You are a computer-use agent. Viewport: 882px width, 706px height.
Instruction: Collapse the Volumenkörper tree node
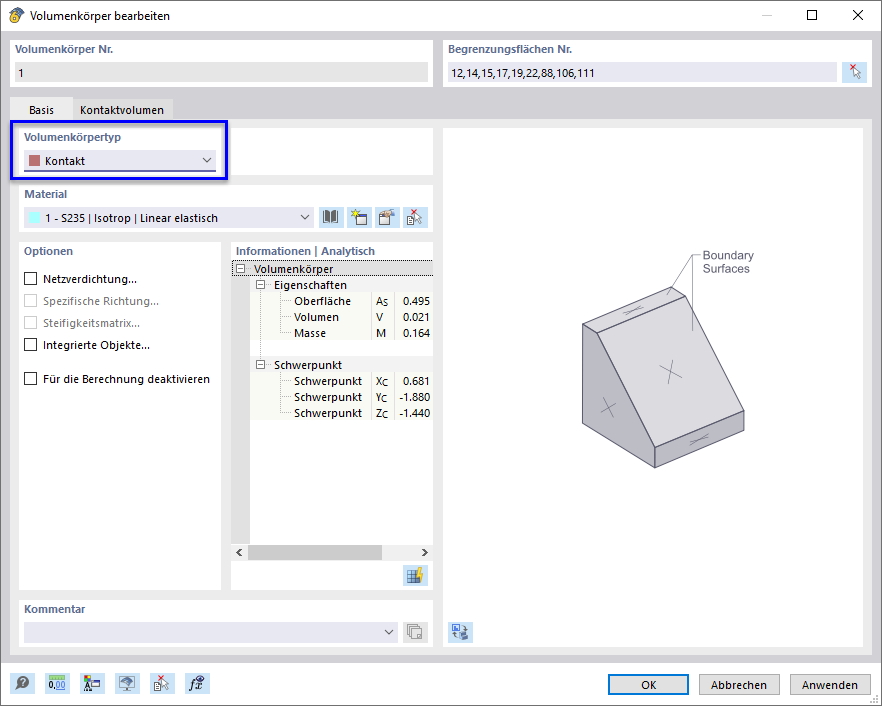click(240, 269)
